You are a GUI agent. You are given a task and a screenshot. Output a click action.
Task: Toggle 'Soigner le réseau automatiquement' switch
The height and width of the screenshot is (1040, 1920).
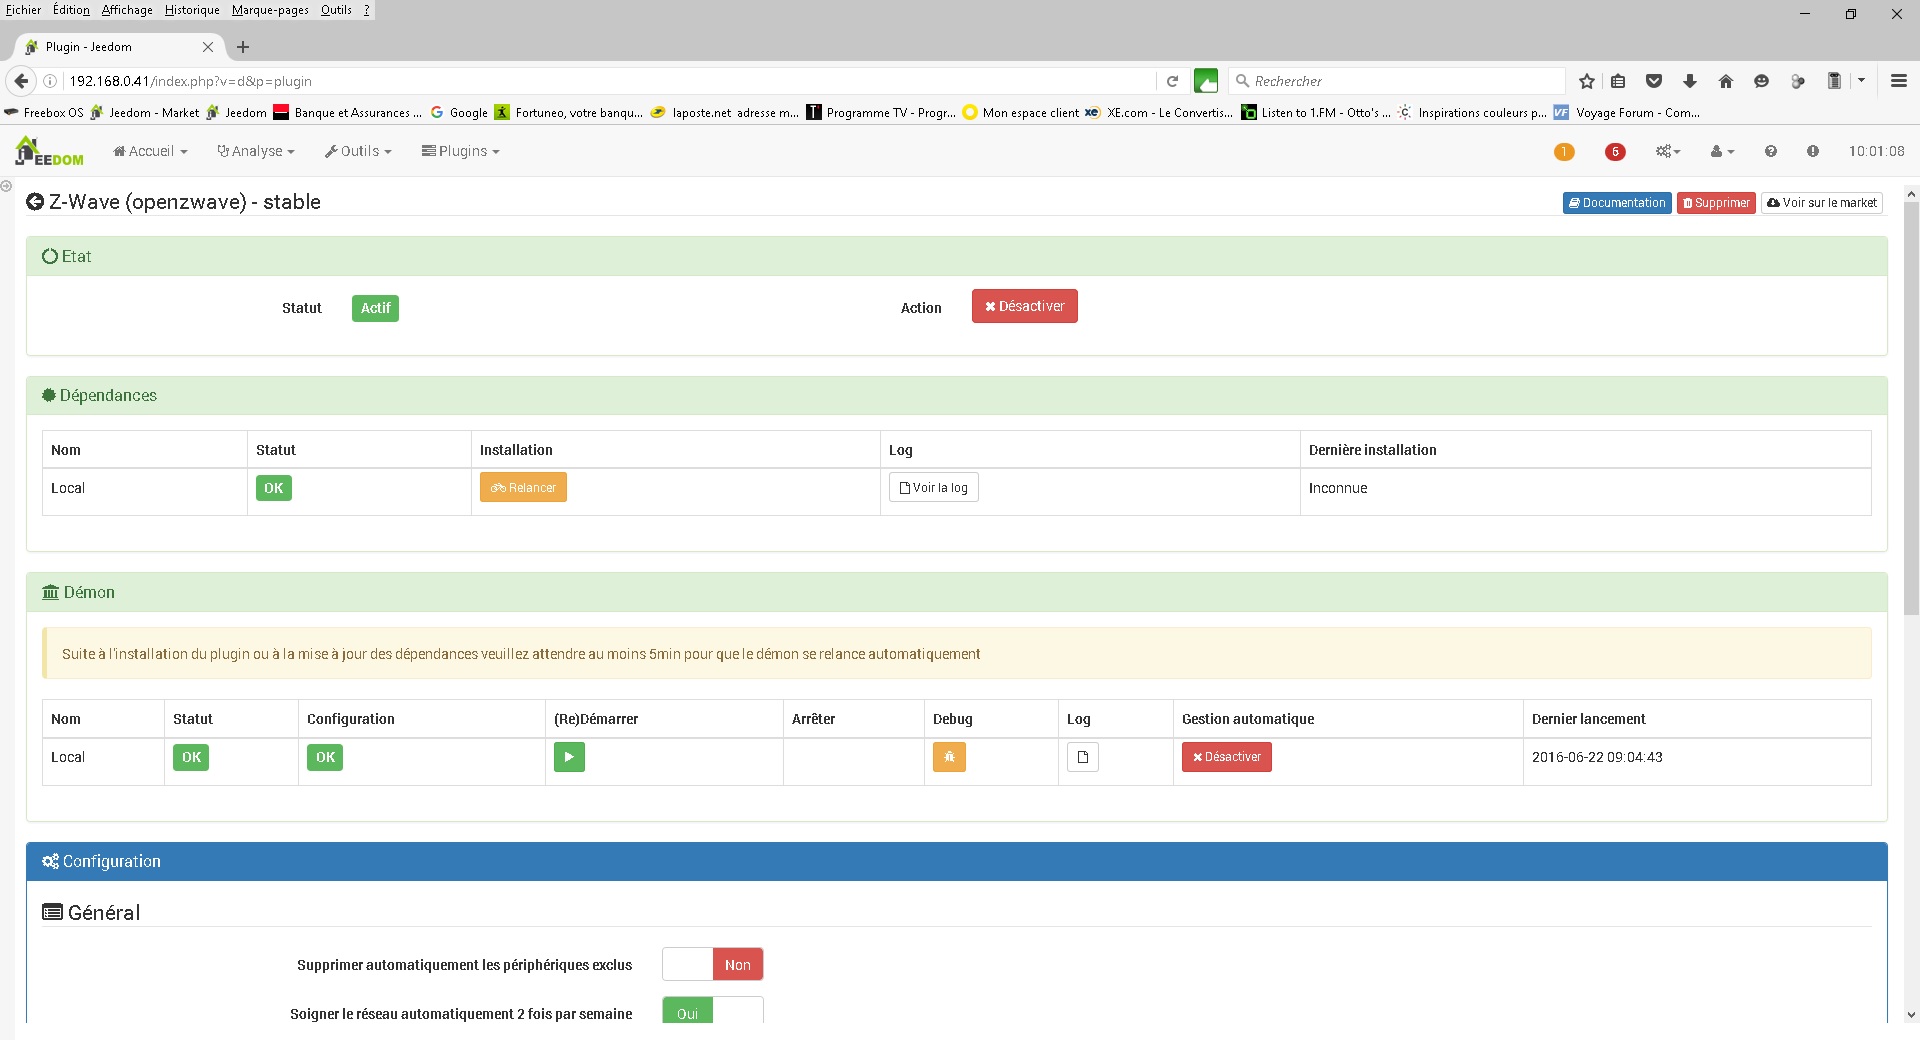[x=713, y=1010]
